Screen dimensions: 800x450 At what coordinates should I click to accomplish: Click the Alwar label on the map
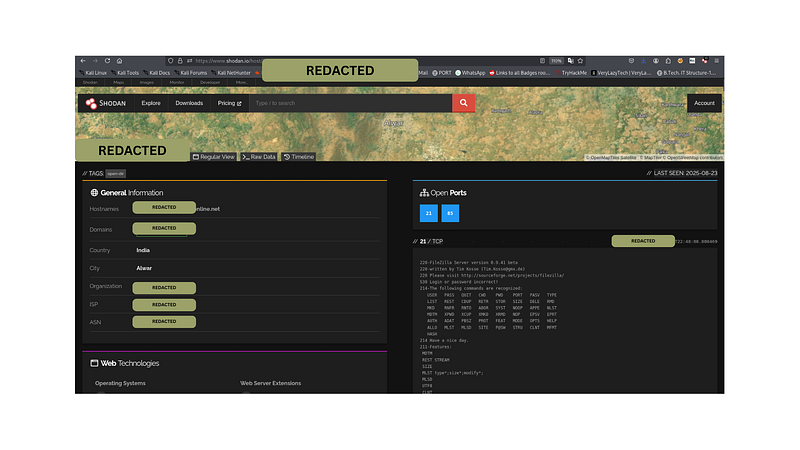click(x=393, y=123)
